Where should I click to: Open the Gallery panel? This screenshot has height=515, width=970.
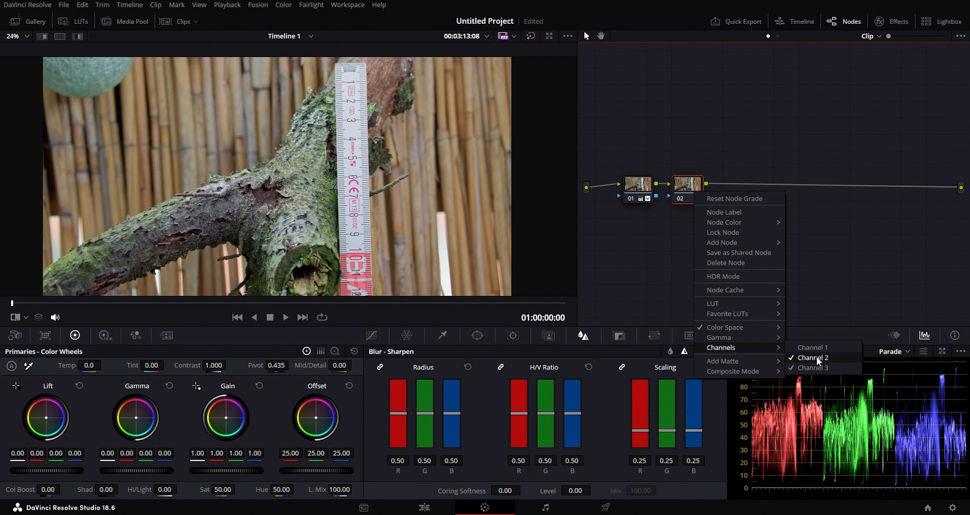[x=27, y=21]
